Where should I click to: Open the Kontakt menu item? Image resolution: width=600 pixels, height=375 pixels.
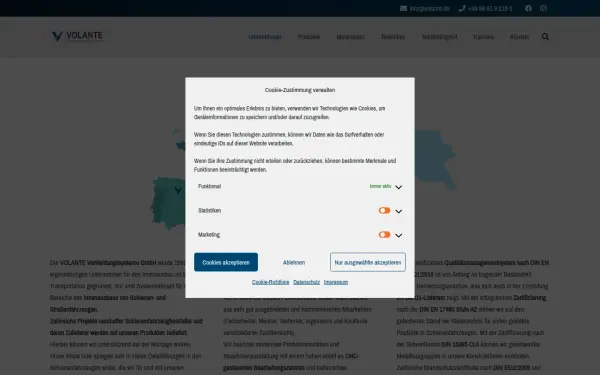click(x=519, y=37)
